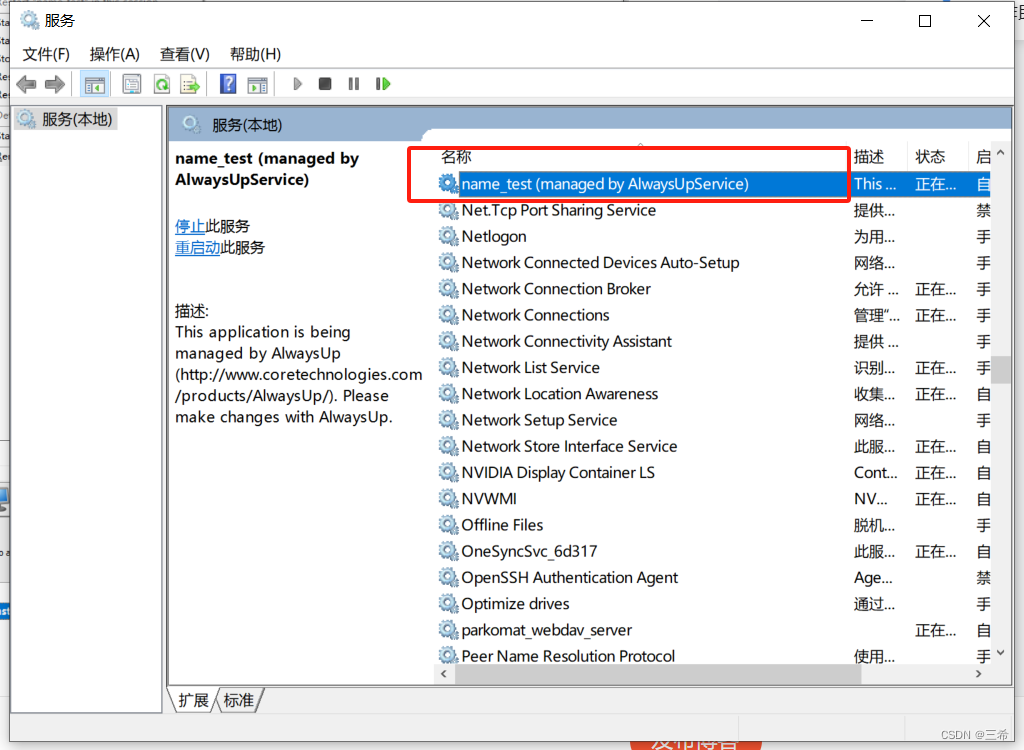
Task: Click the Stop Service square icon
Action: point(325,84)
